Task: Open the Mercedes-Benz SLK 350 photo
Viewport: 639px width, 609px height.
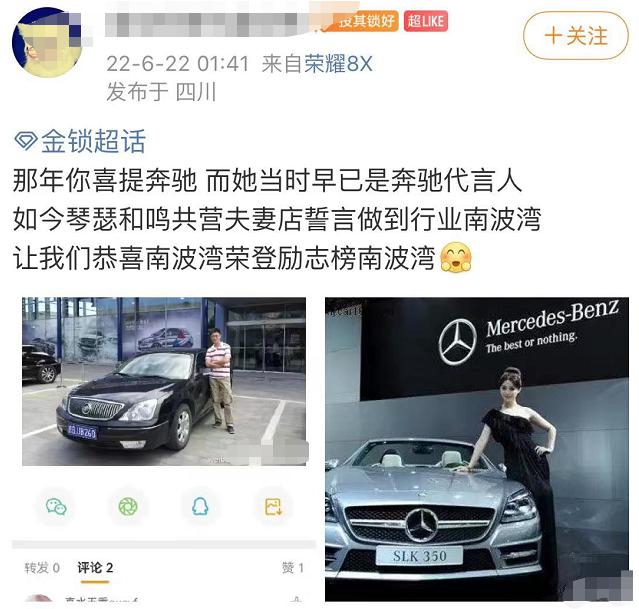Action: pos(477,449)
